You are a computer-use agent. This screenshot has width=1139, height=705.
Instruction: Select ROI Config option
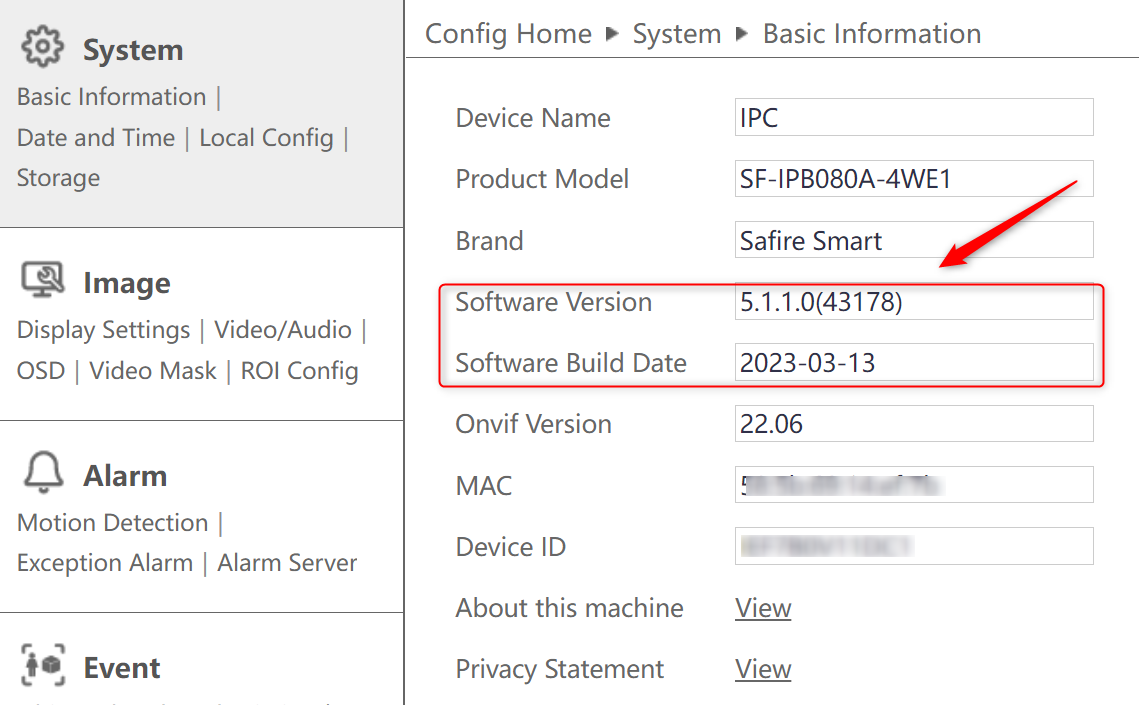(299, 370)
